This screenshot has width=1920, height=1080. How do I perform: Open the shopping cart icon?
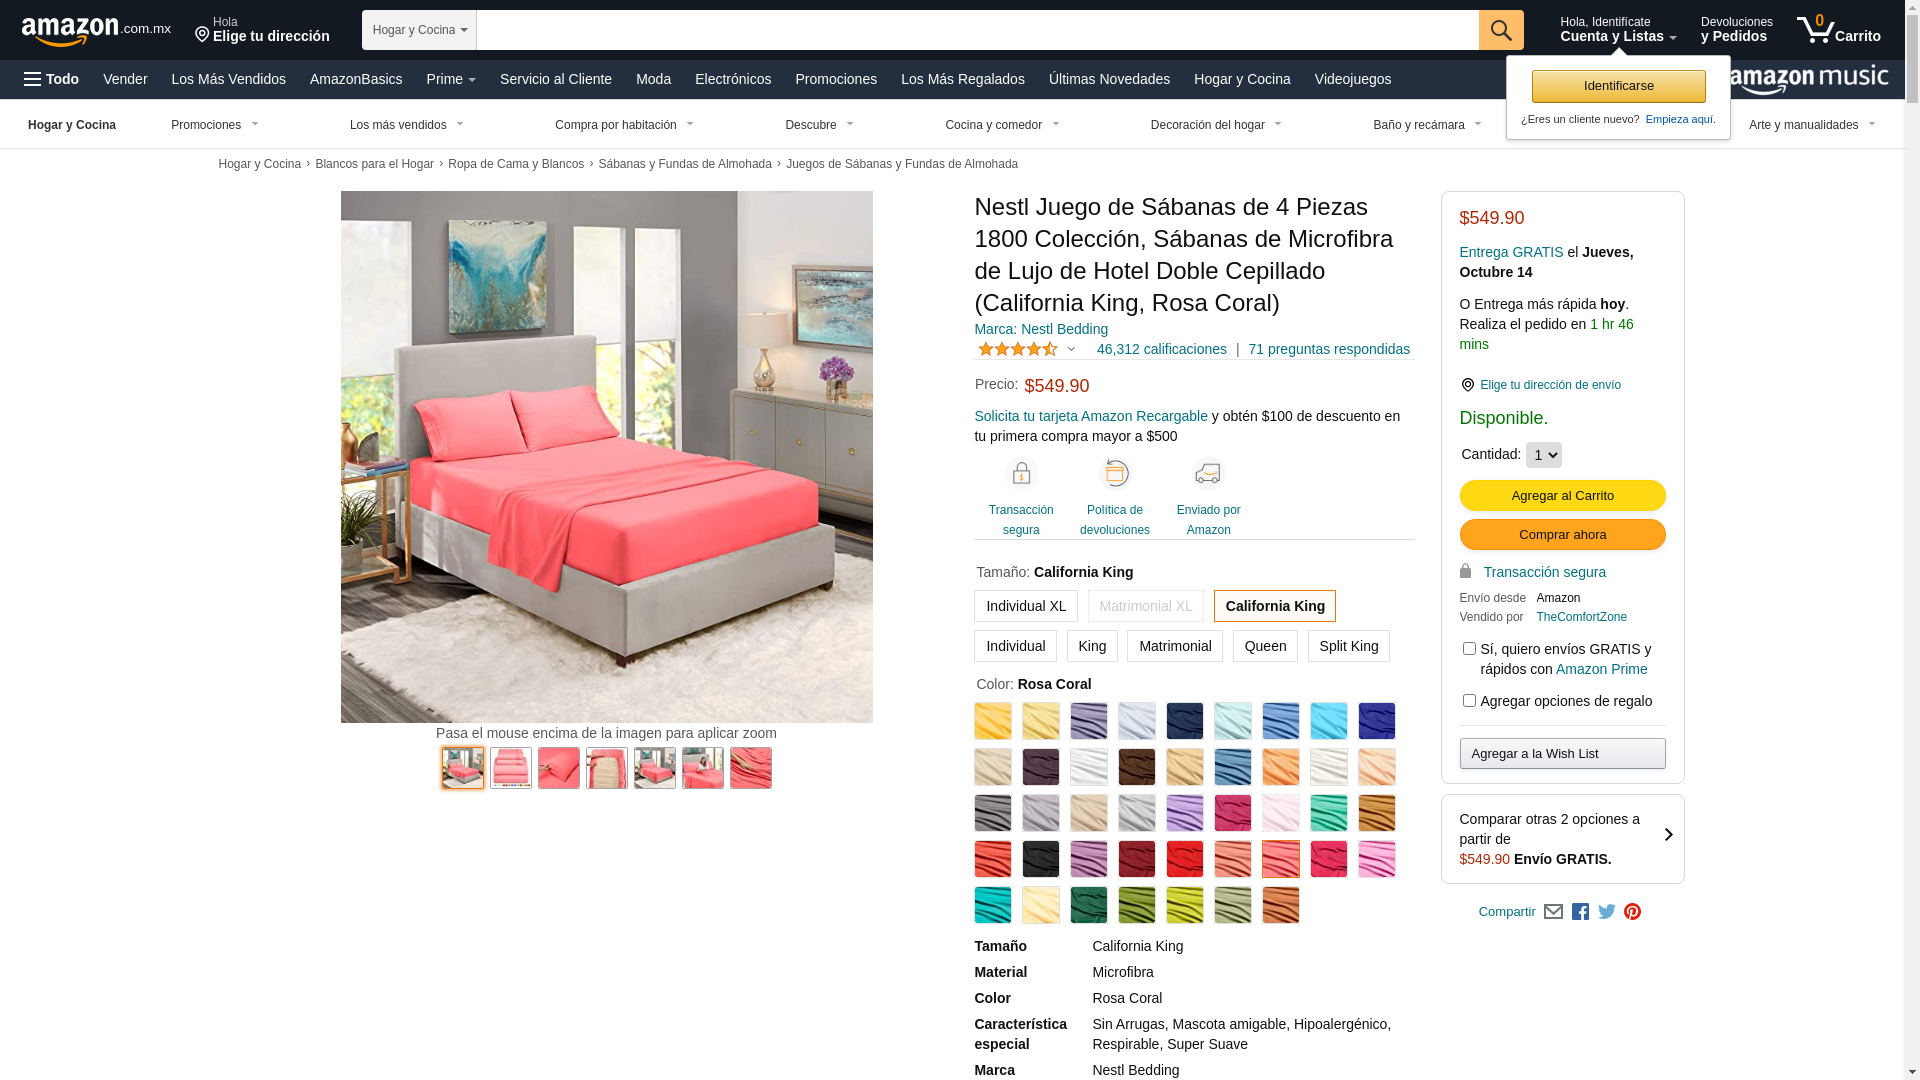point(1838,30)
